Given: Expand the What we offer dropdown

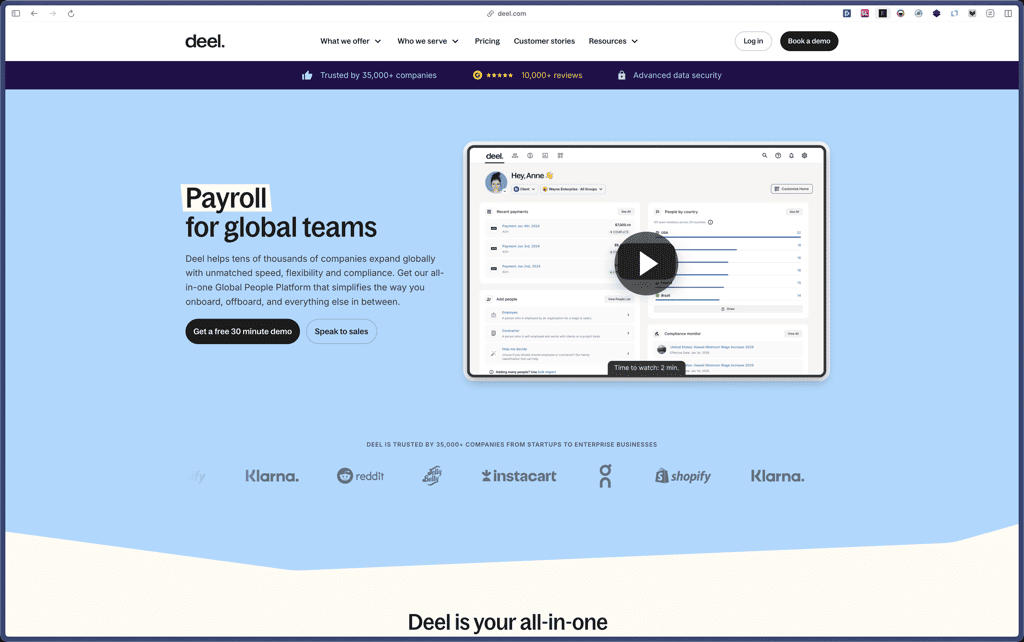Looking at the screenshot, I should pyautogui.click(x=350, y=41).
